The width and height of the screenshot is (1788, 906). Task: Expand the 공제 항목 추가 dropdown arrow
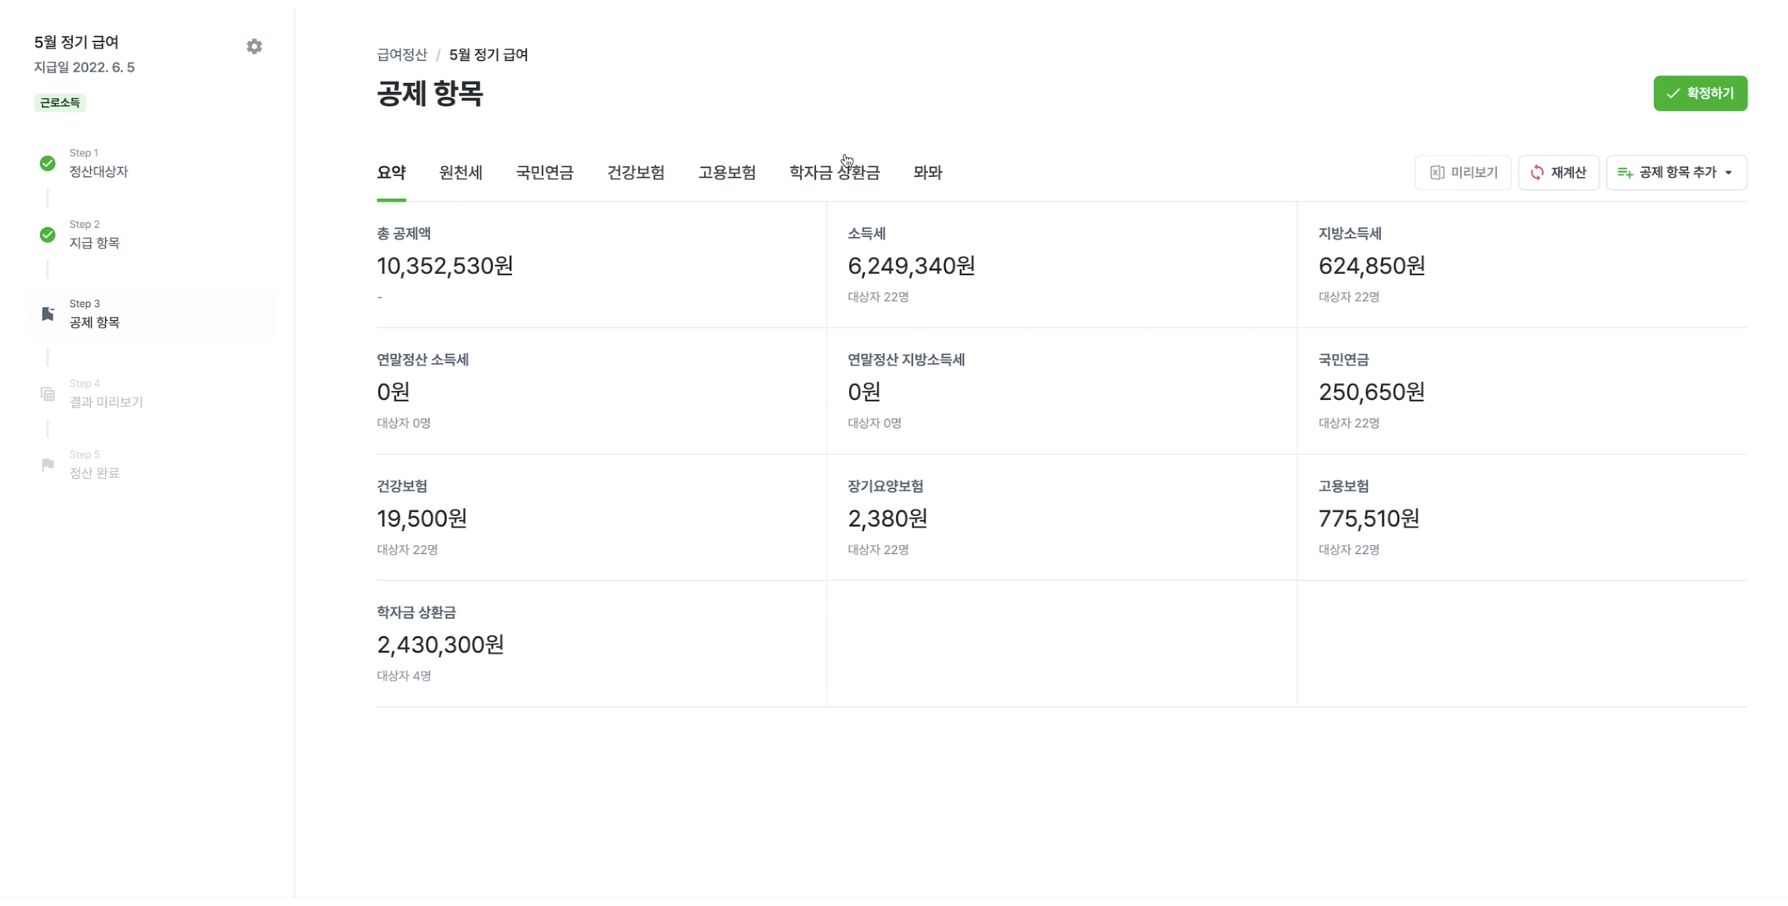(1729, 173)
